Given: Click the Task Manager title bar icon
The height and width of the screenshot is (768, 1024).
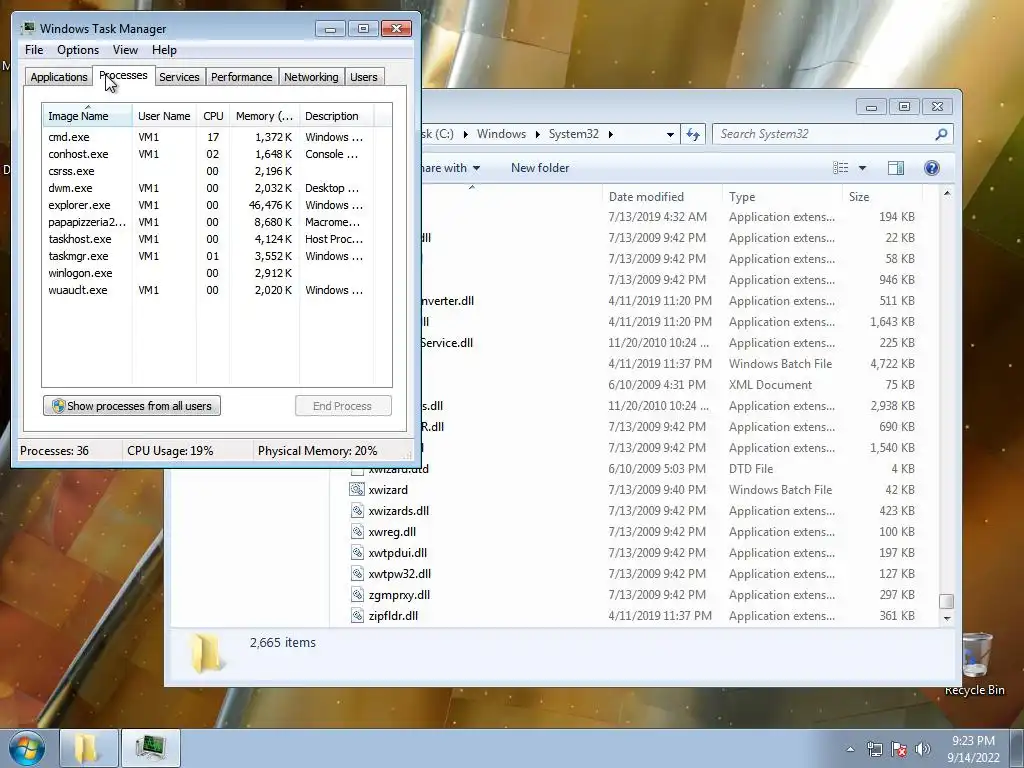Looking at the screenshot, I should pyautogui.click(x=27, y=28).
